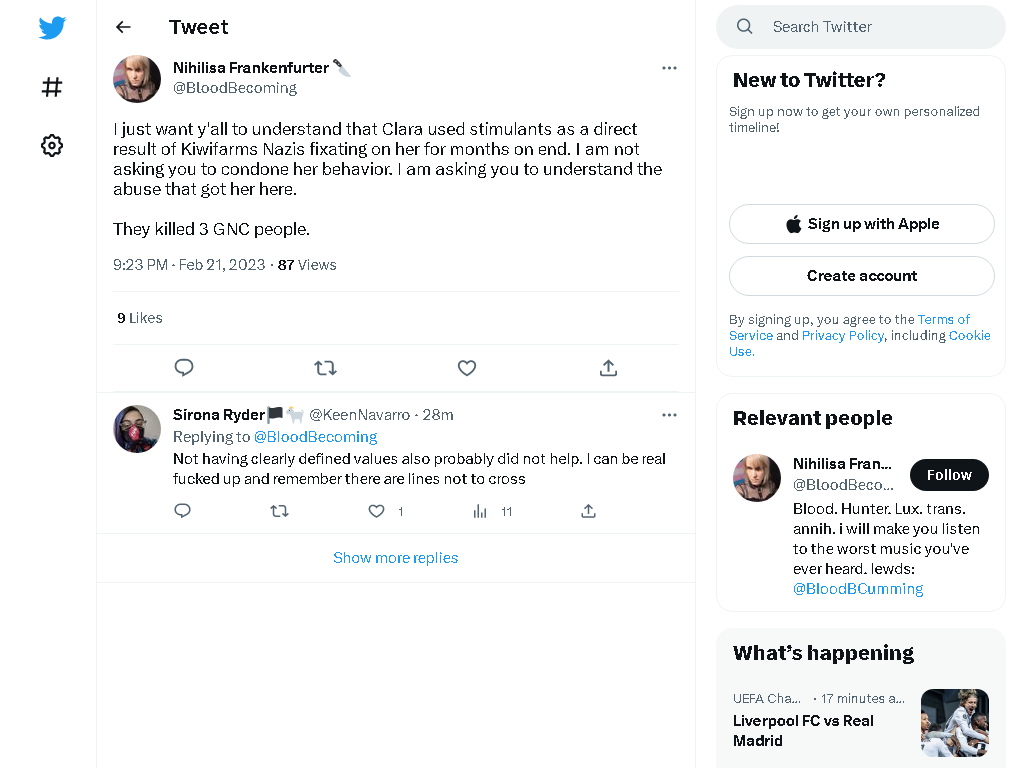Reply to the main tweet via speech bubble
1024x768 pixels.
point(184,368)
